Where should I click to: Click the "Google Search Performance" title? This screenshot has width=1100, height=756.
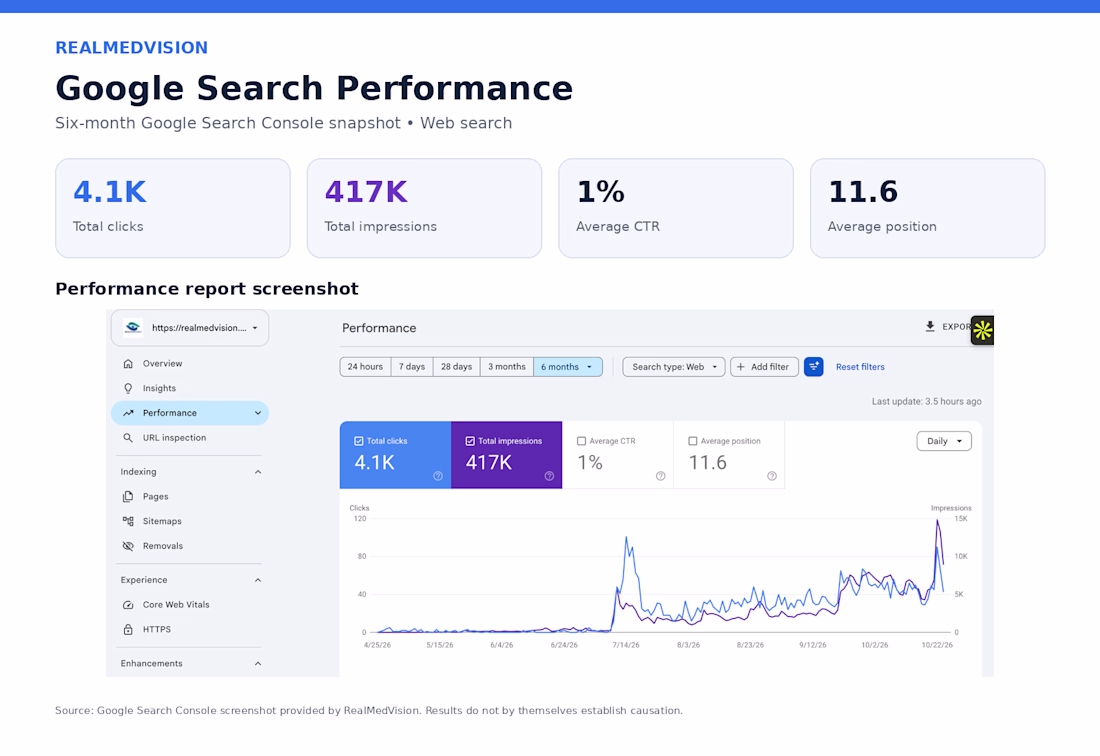tap(314, 88)
